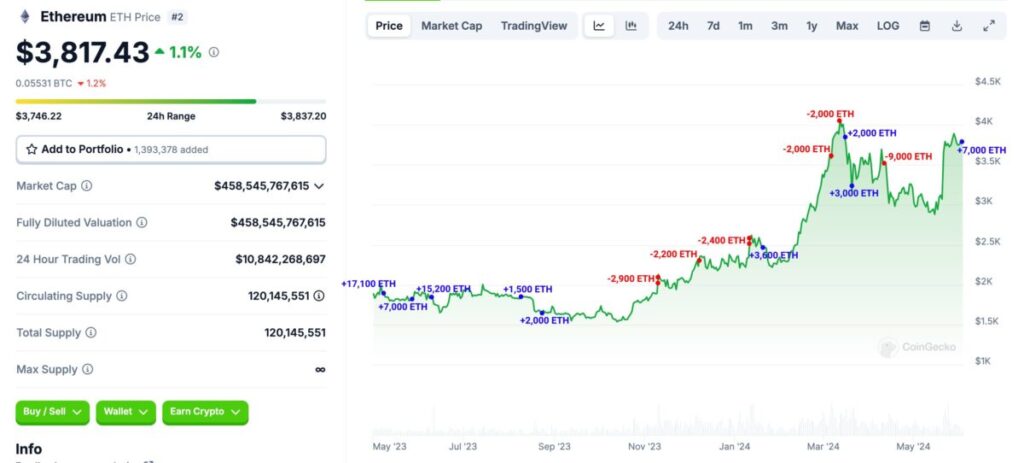Click info icon next to Fully Diluted Valuation
Image resolution: width=1024 pixels, height=463 pixels.
click(x=142, y=223)
